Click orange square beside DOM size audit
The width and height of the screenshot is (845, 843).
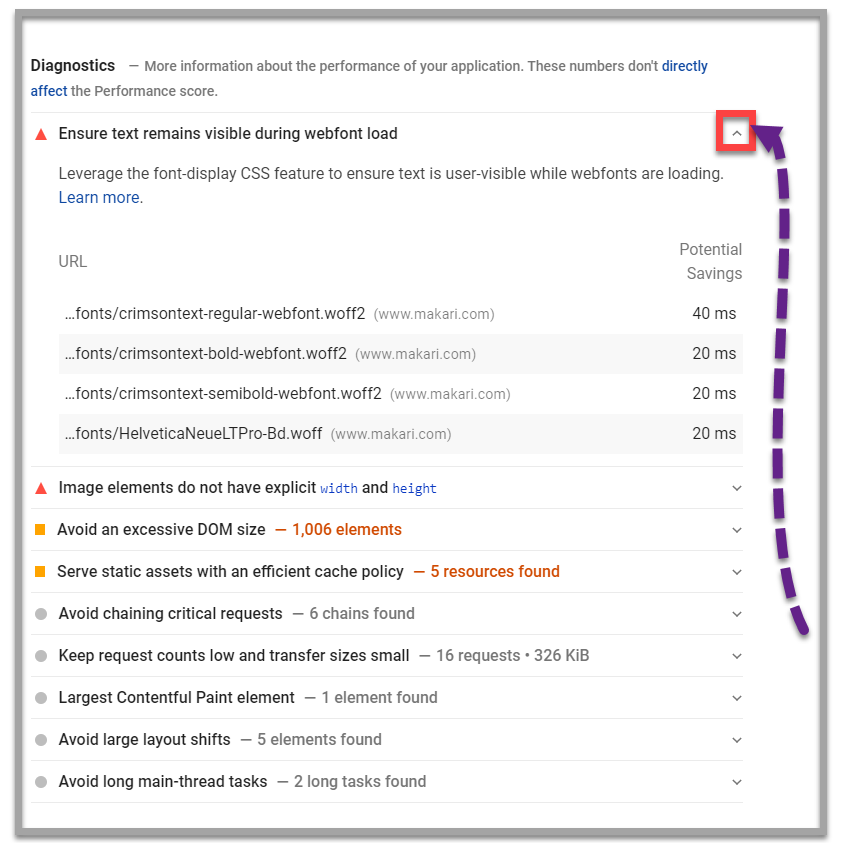(x=41, y=530)
